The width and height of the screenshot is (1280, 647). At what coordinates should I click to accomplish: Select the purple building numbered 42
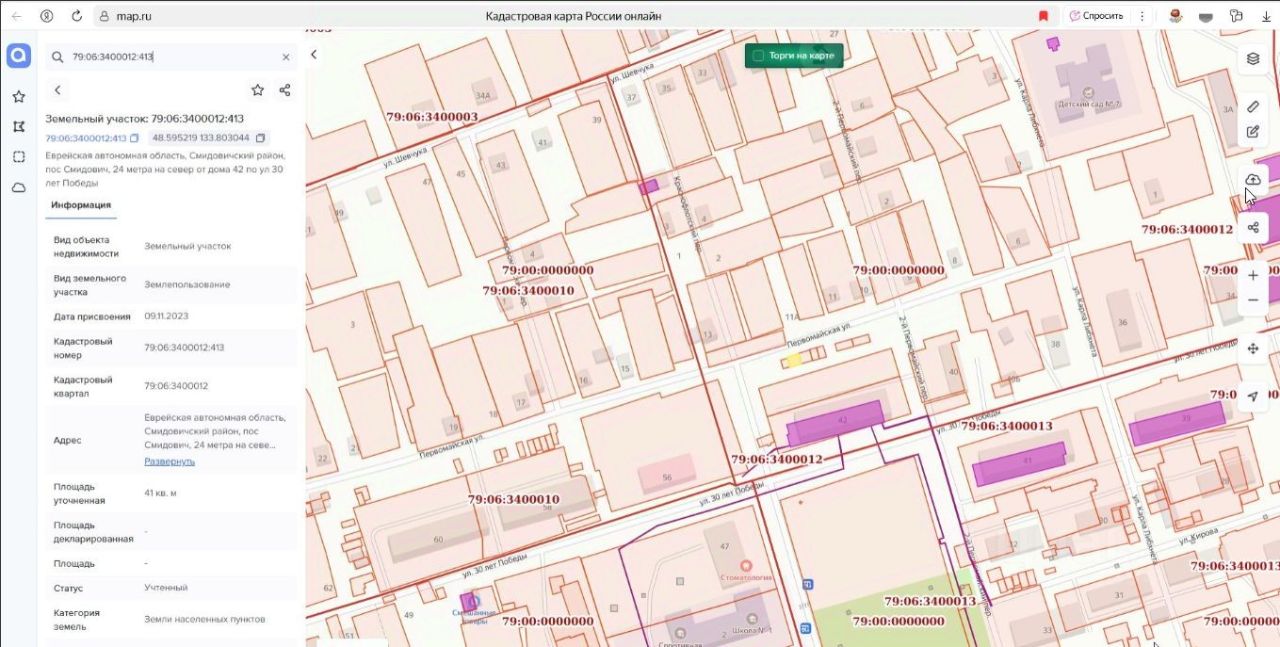[x=835, y=423]
